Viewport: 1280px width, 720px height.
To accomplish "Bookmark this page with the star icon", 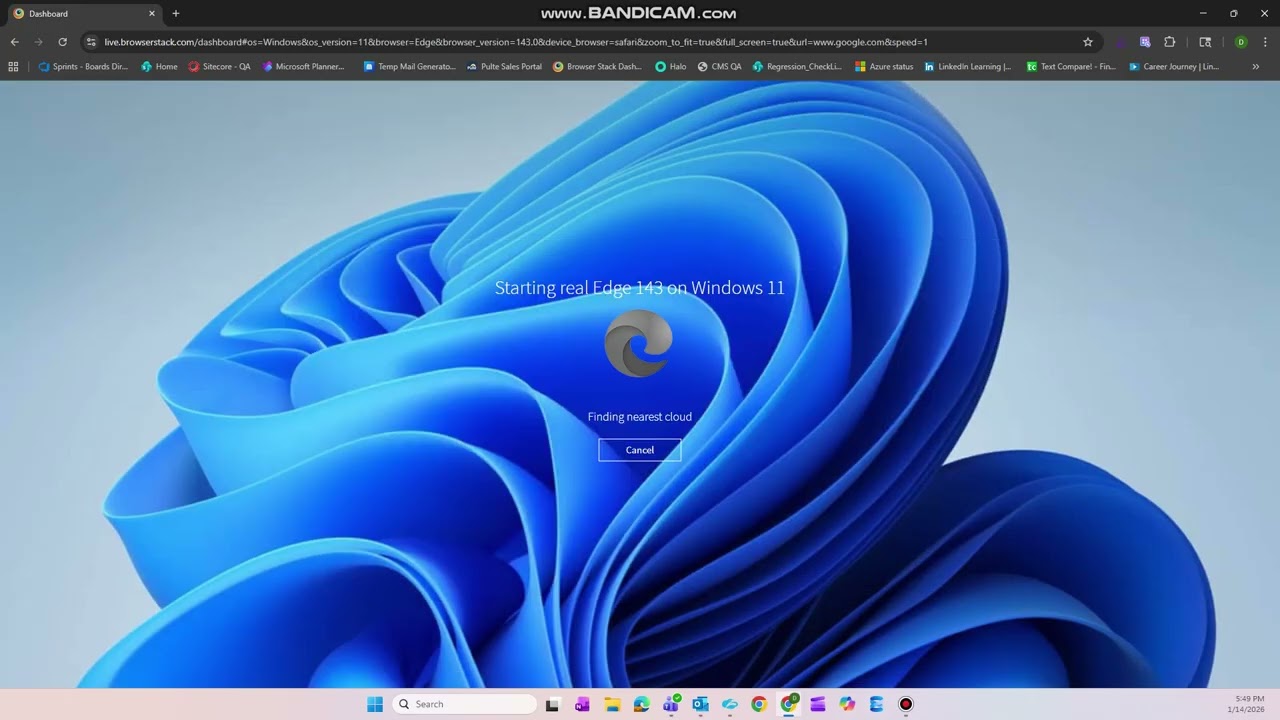I will pos(1088,42).
